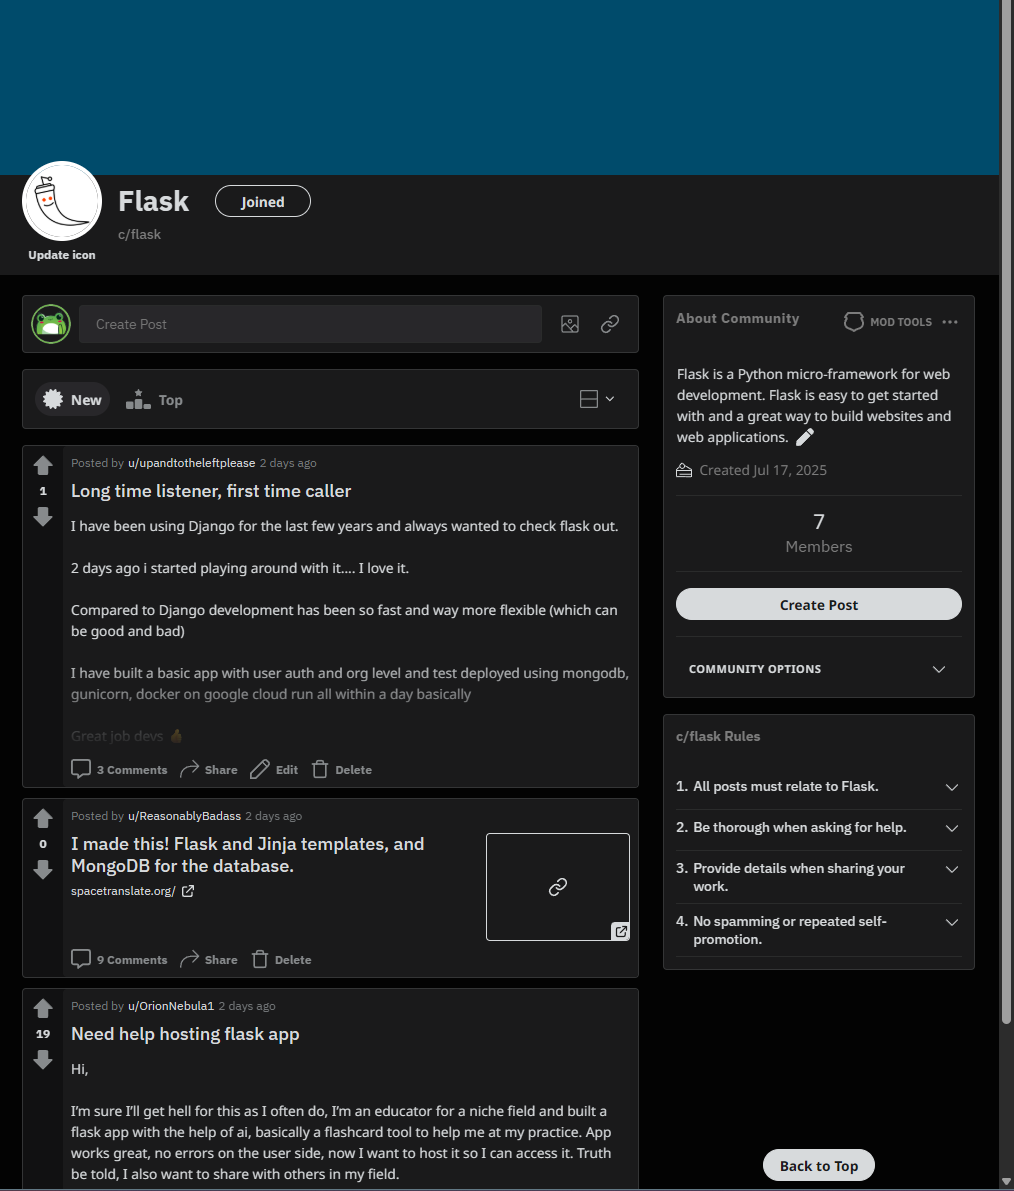Upvote the 'Need help hosting flask app' post
Image resolution: width=1014 pixels, height=1191 pixels.
tap(43, 1008)
